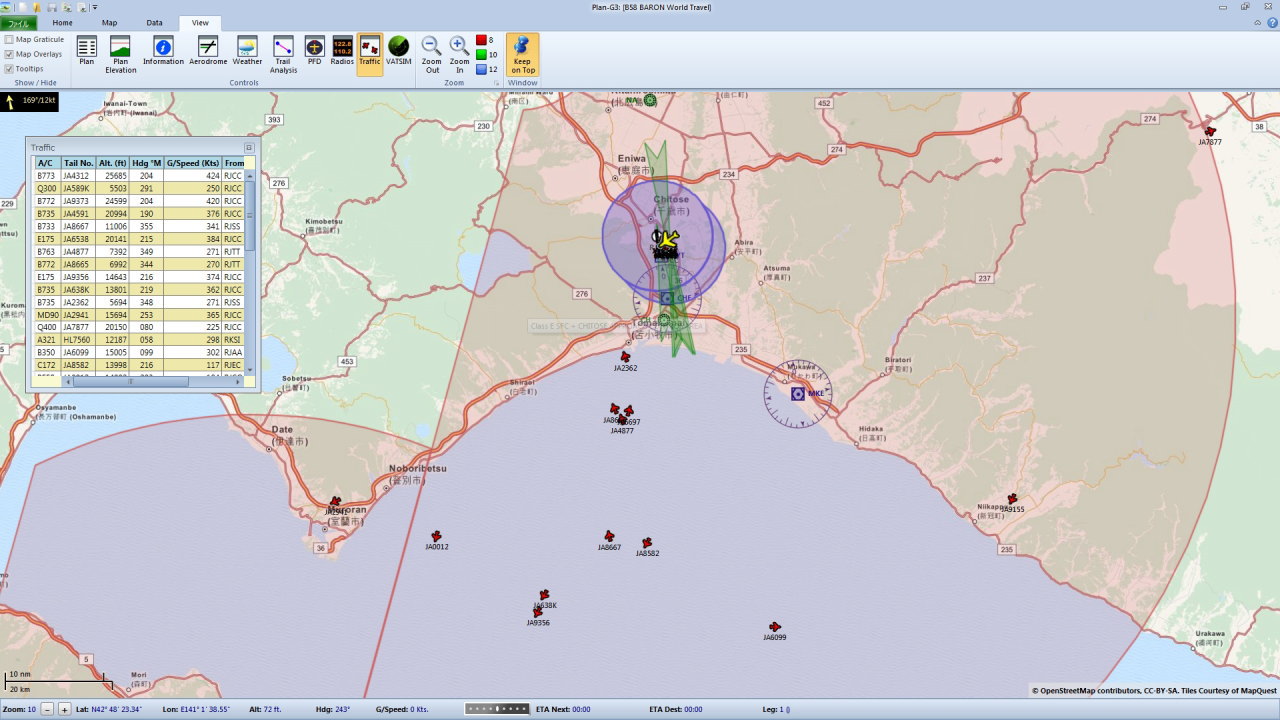Click Zoom Out magnifier in ribbon
Image resolution: width=1280 pixels, height=720 pixels.
click(432, 55)
